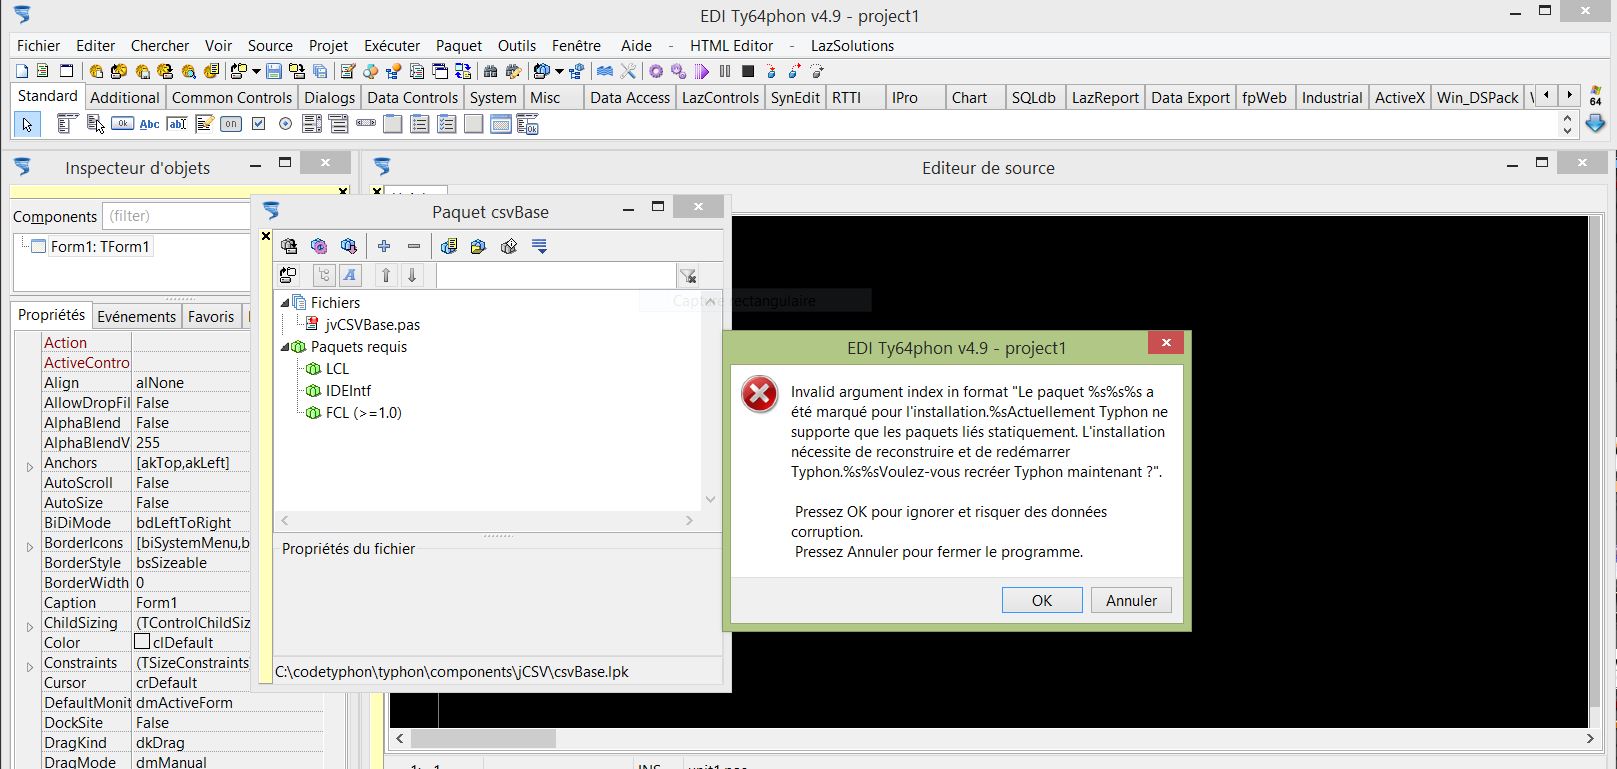Click the source editor horizontal scrollbar thumb
This screenshot has height=769, width=1617.
pos(483,739)
